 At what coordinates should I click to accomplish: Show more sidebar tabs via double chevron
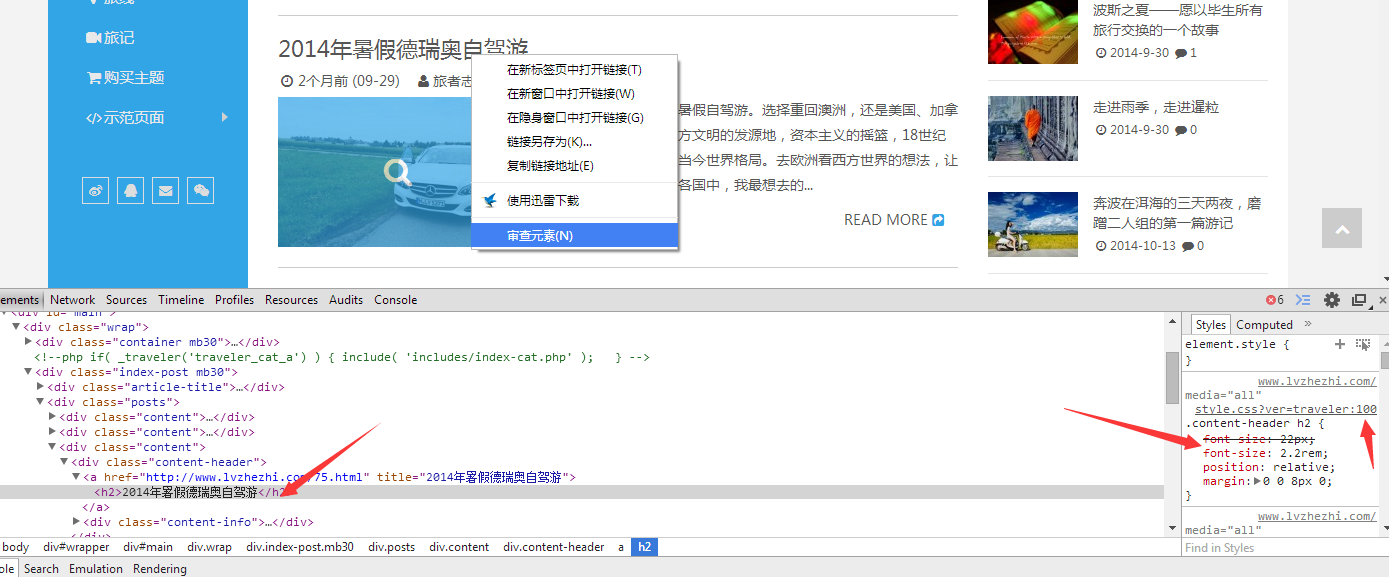(1308, 324)
